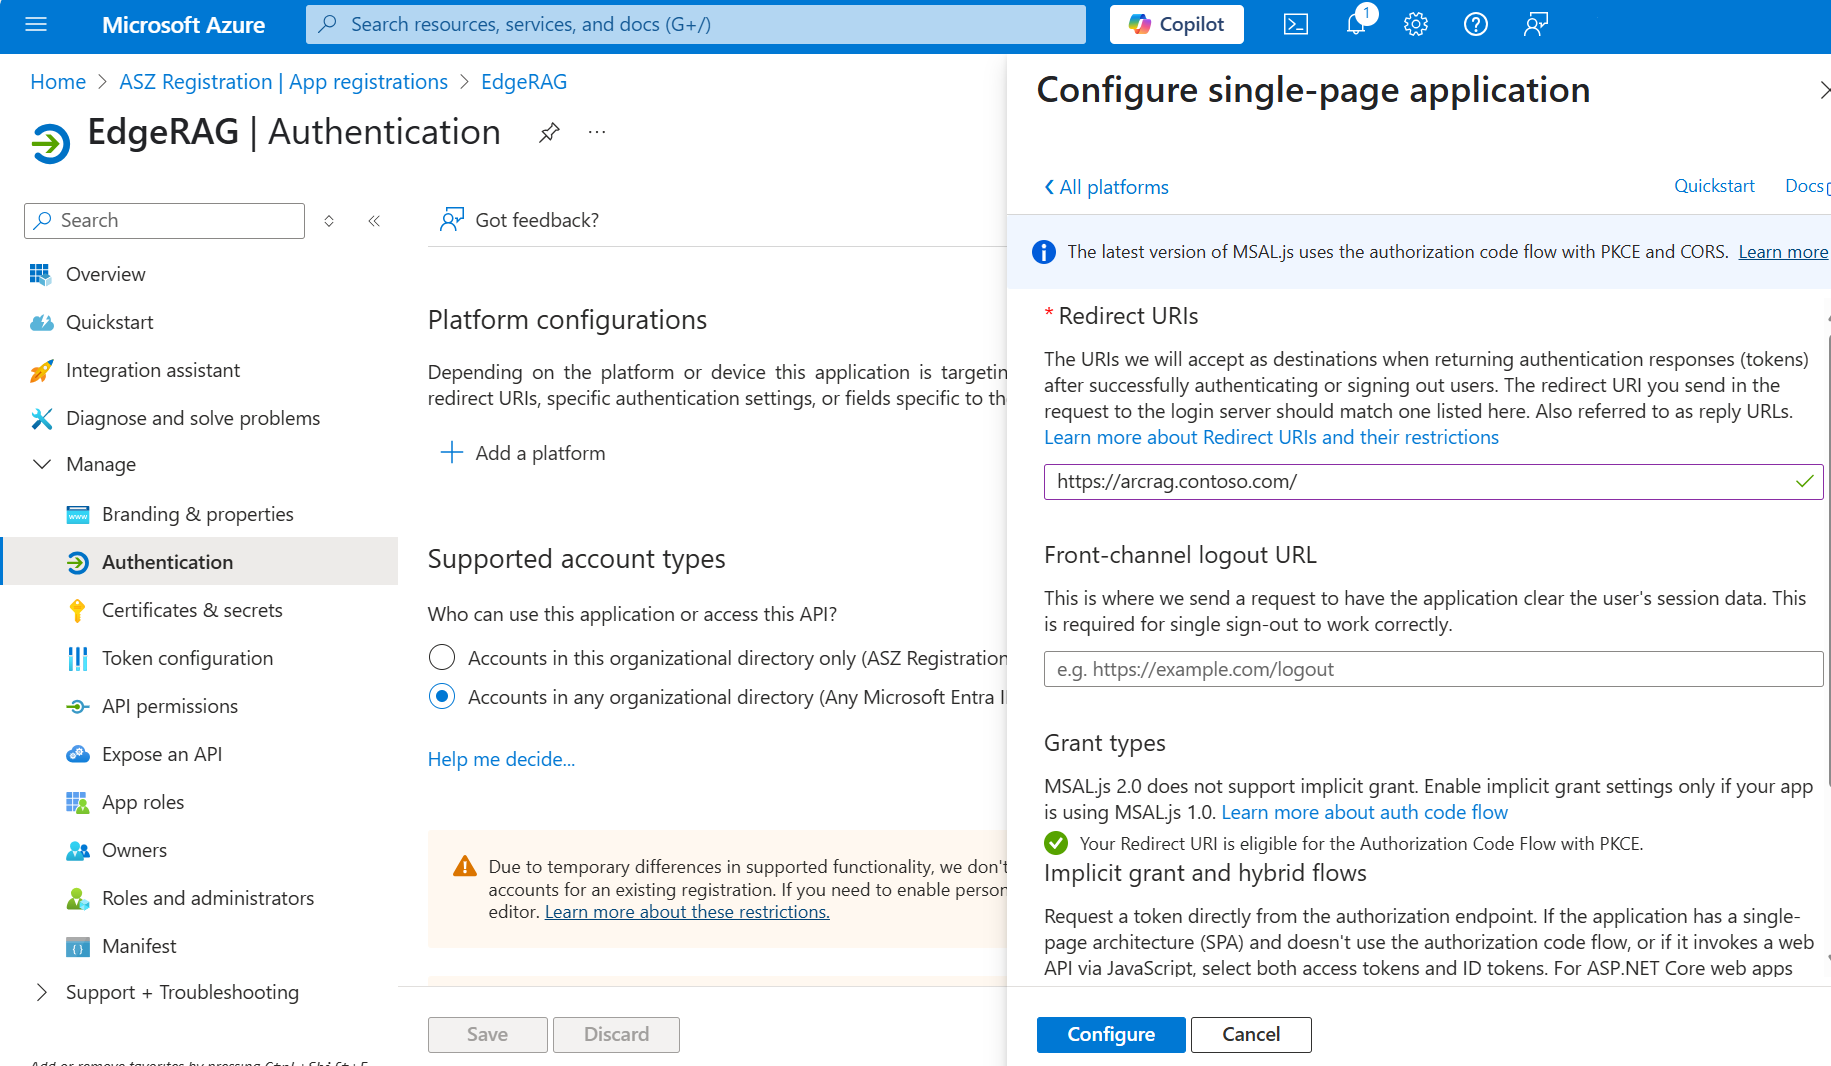Click Add a platform plus icon
1831x1066 pixels.
[452, 453]
